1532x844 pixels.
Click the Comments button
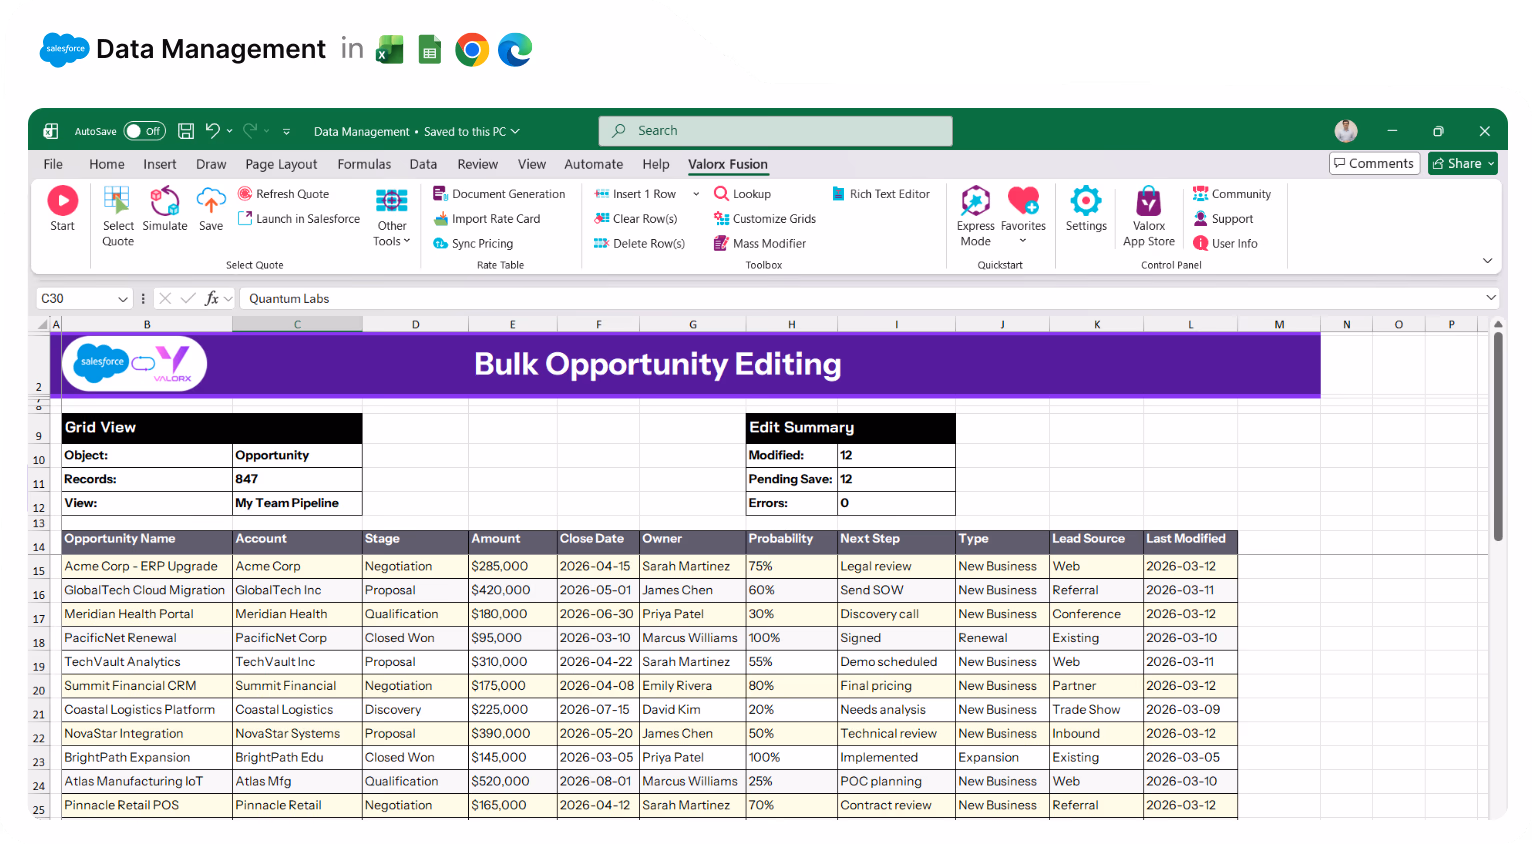tap(1374, 163)
